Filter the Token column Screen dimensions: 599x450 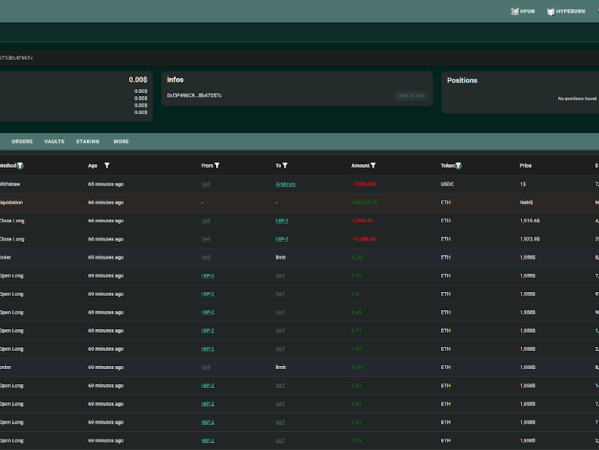click(458, 165)
